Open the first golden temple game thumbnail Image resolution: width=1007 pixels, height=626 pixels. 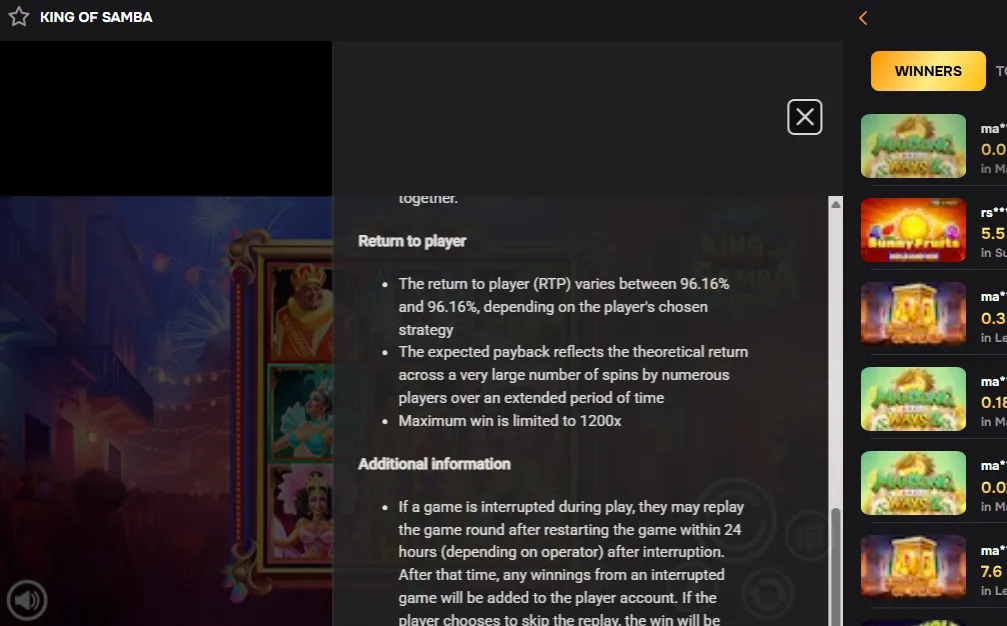[x=913, y=314]
